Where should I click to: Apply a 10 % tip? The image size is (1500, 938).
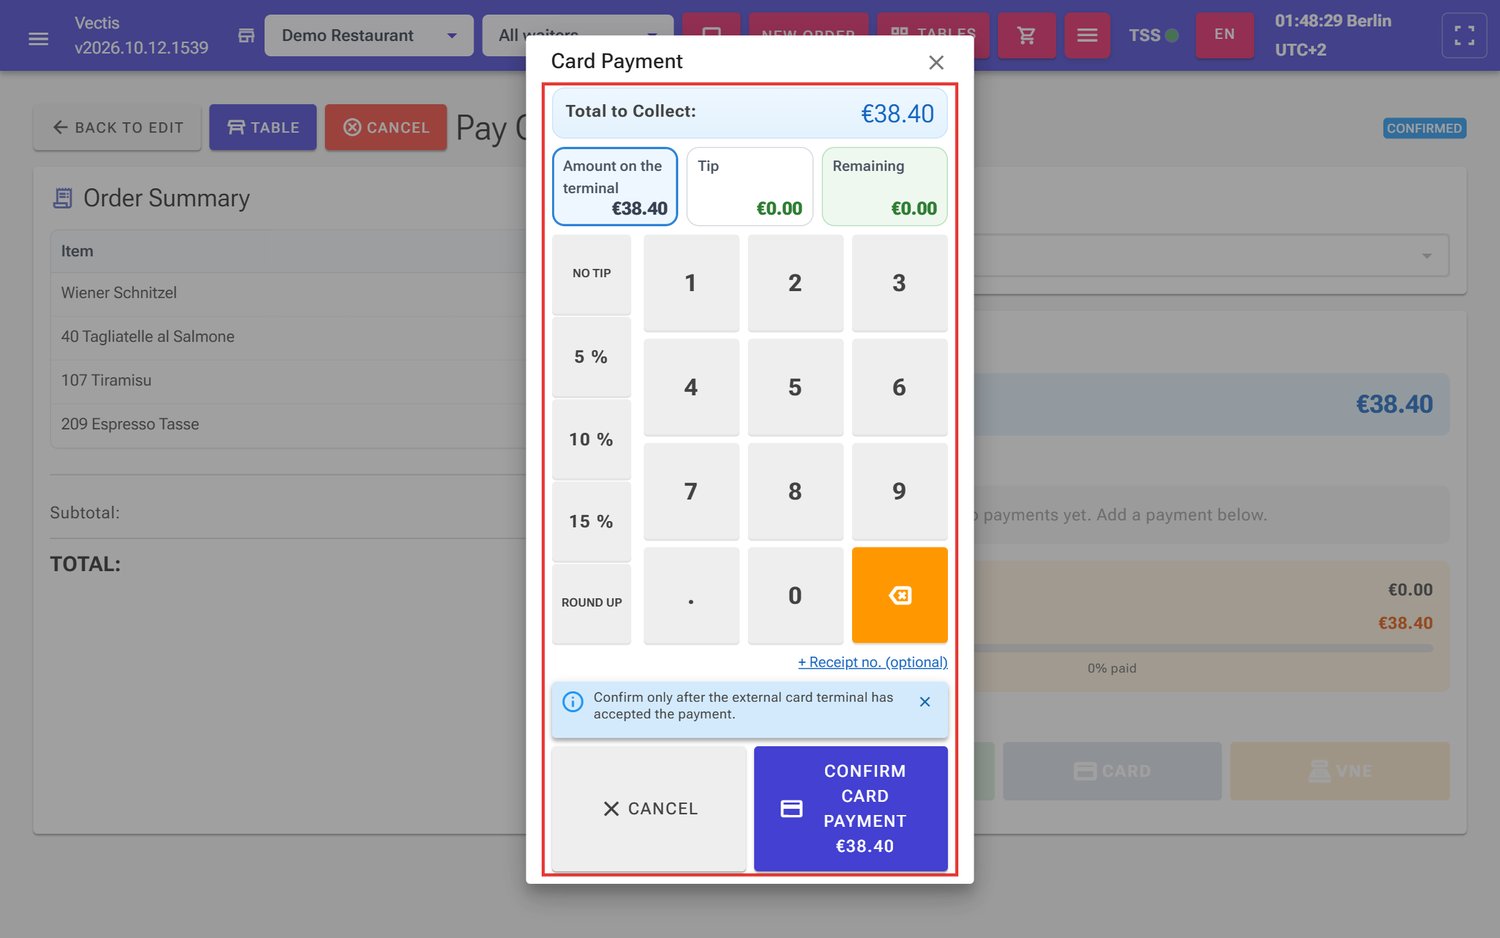[592, 440]
